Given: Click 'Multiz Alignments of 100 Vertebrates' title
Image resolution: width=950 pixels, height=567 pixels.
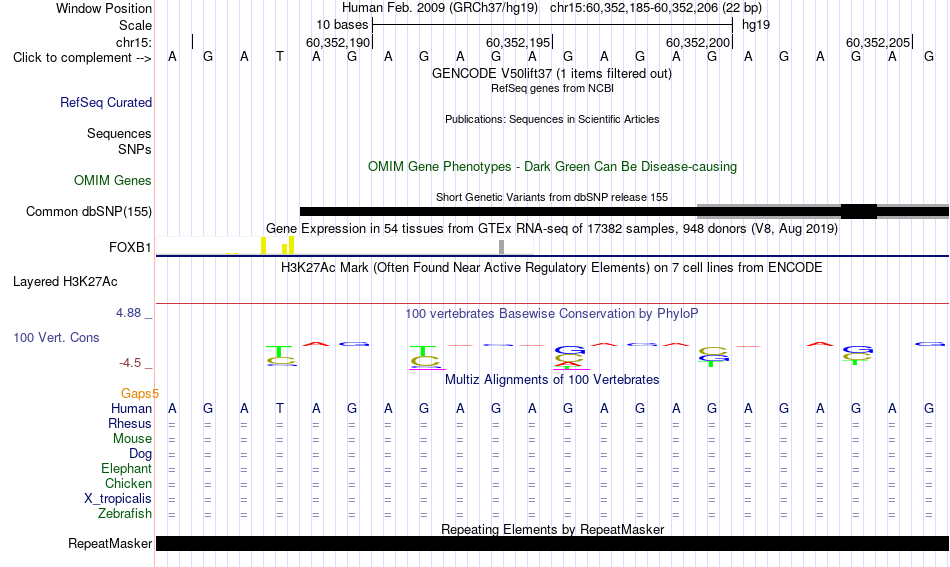Looking at the screenshot, I should point(552,380).
